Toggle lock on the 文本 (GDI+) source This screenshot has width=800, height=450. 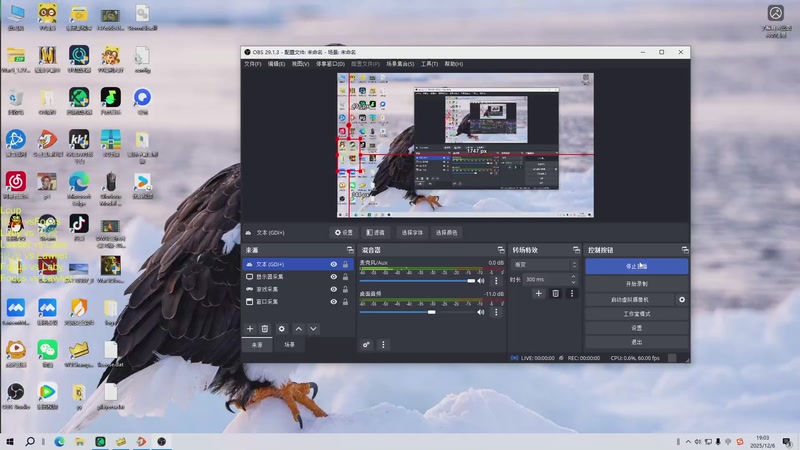345,264
